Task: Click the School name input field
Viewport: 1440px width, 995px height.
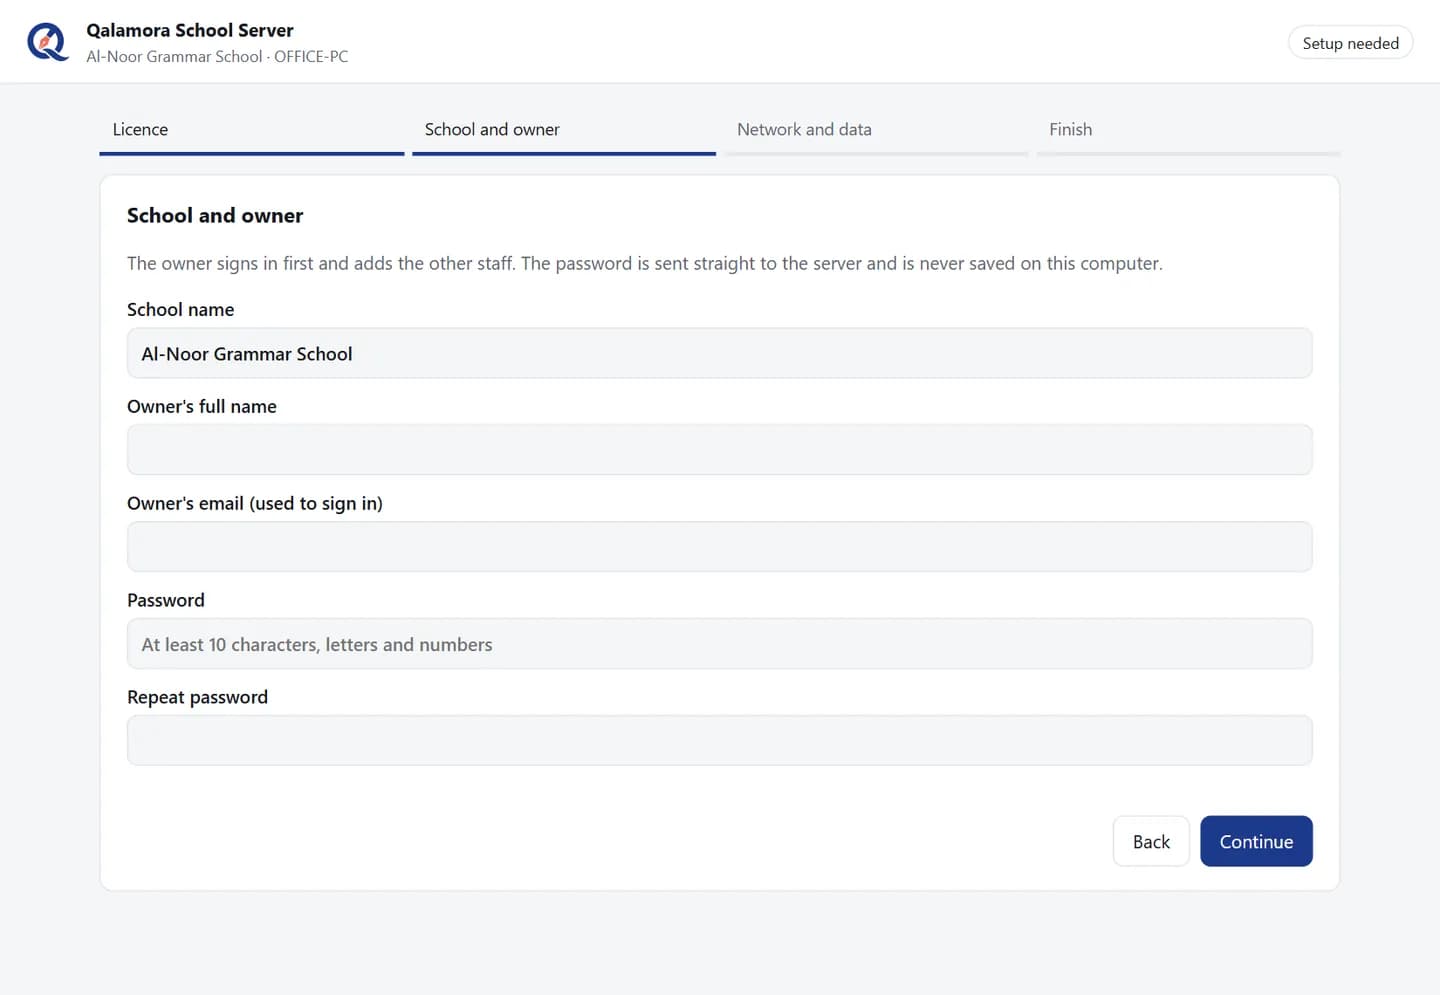Action: (x=719, y=353)
